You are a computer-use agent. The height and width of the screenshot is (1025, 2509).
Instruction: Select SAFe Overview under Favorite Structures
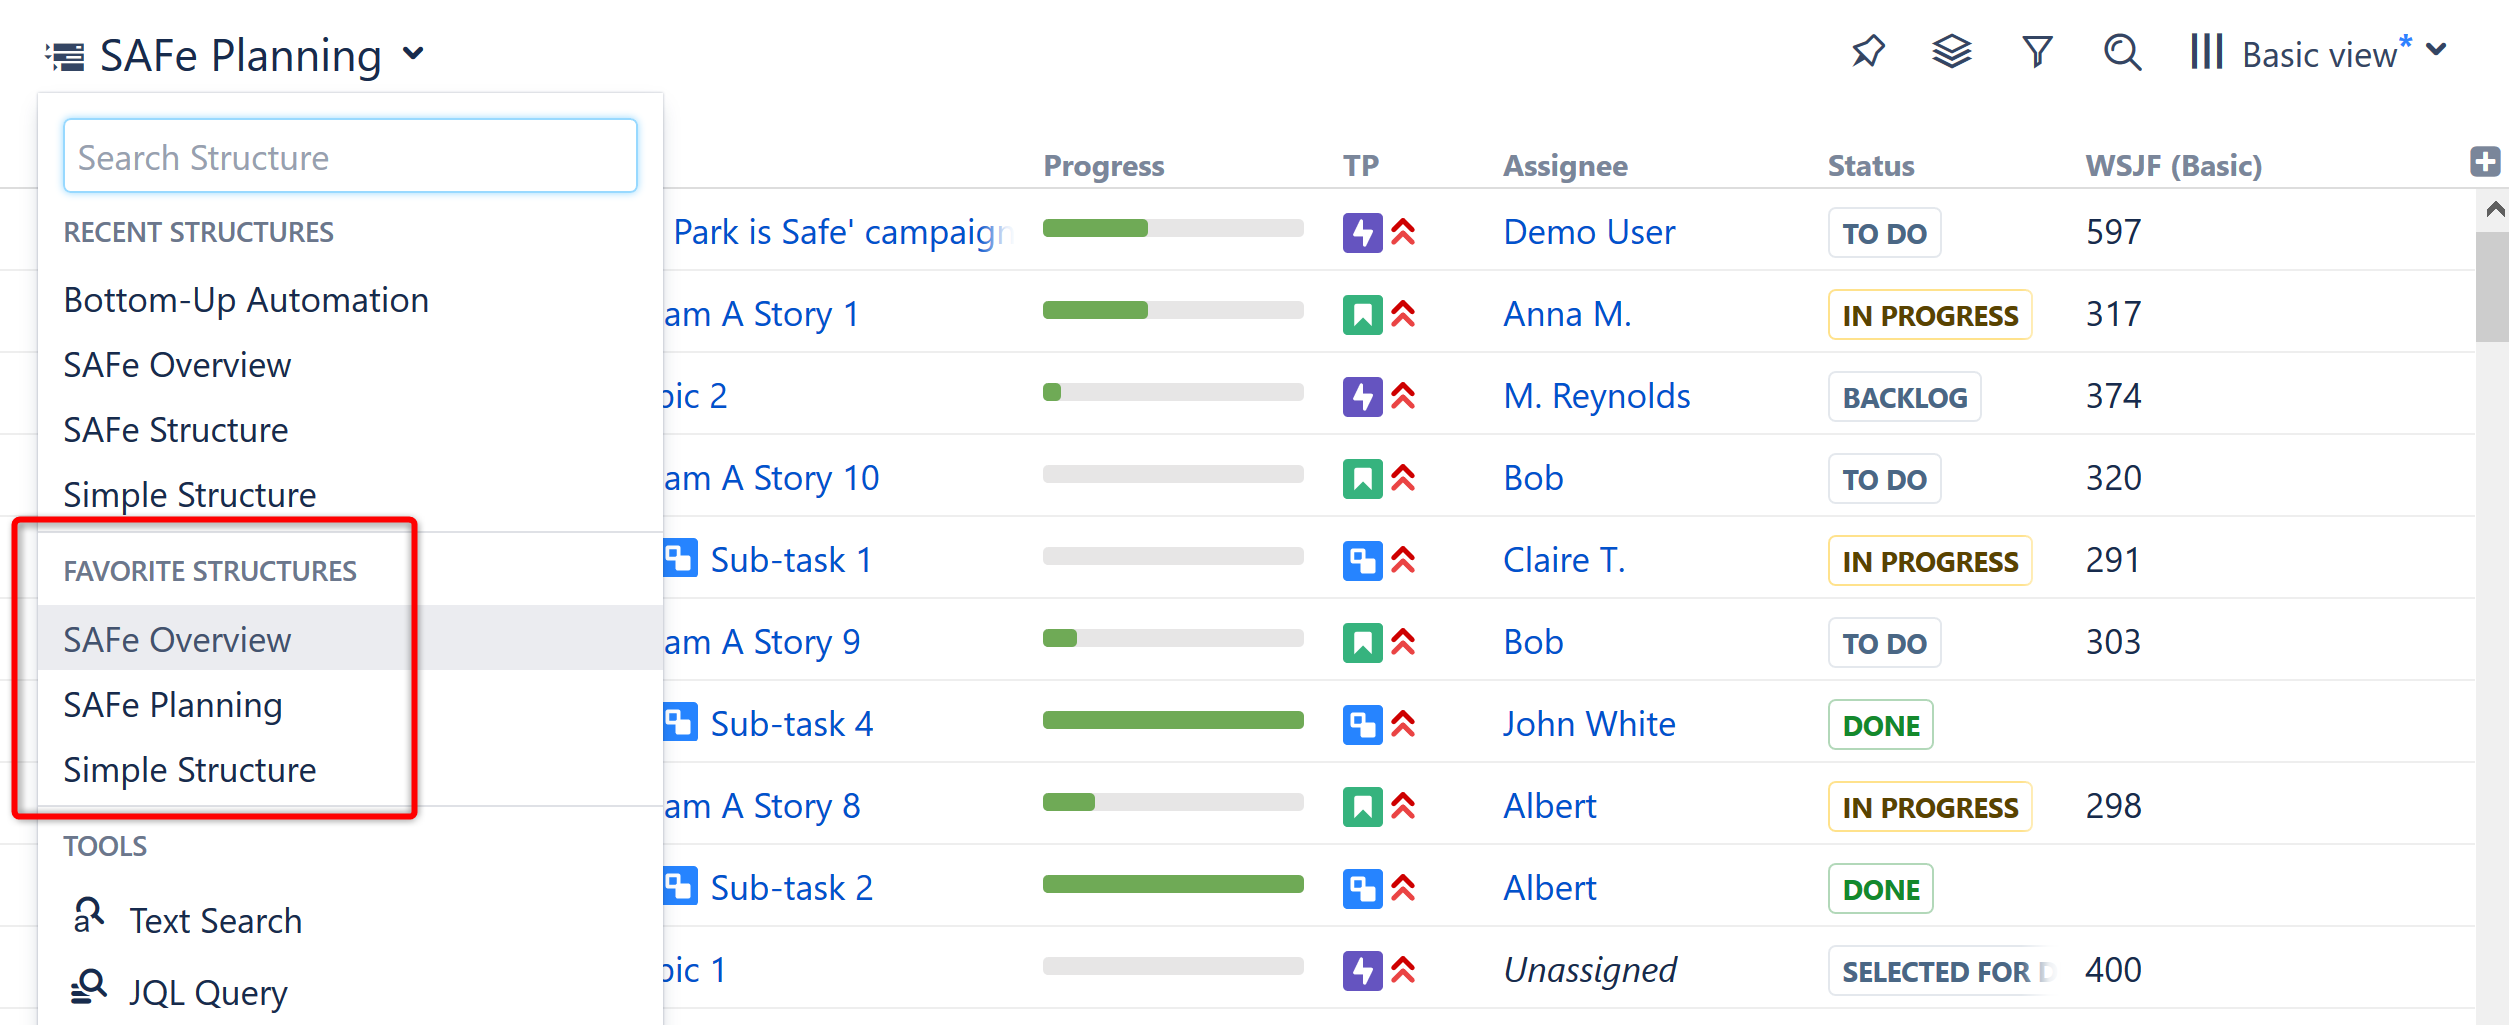click(177, 640)
